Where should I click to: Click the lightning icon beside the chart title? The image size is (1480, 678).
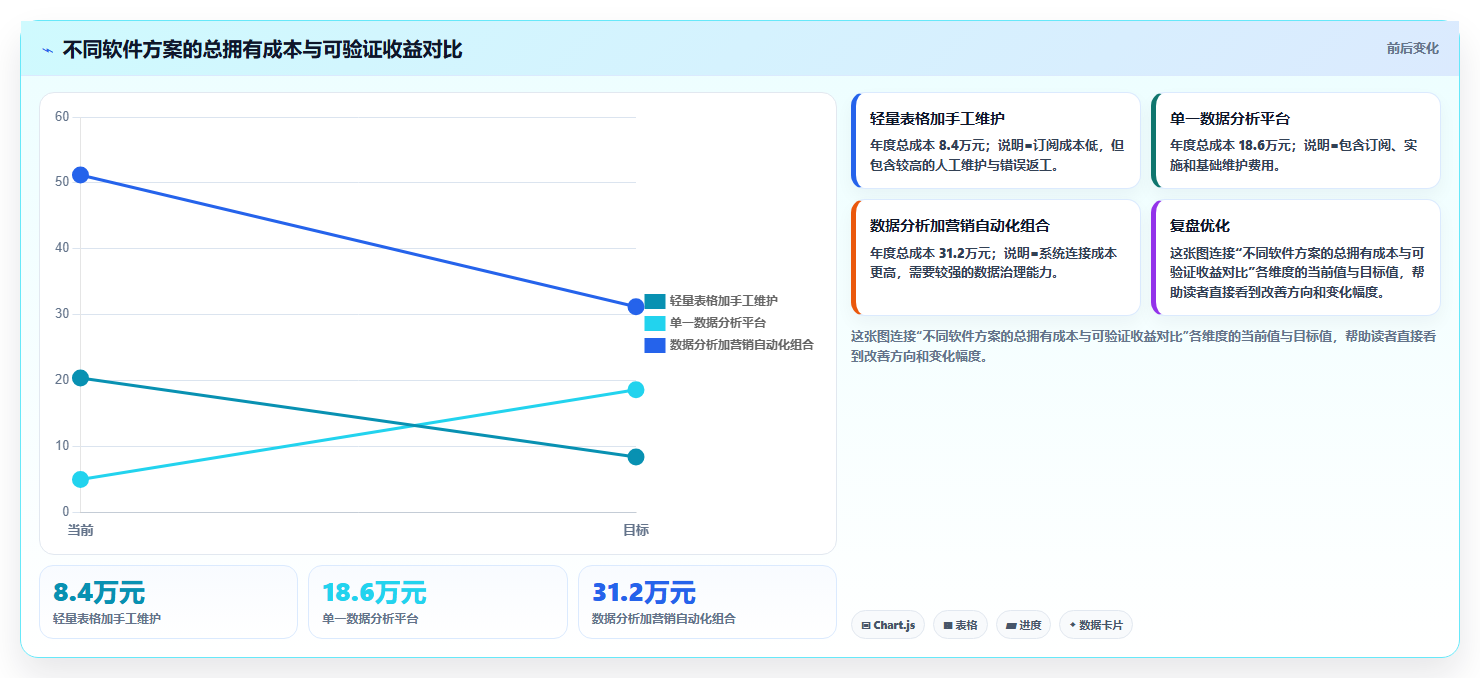47,50
